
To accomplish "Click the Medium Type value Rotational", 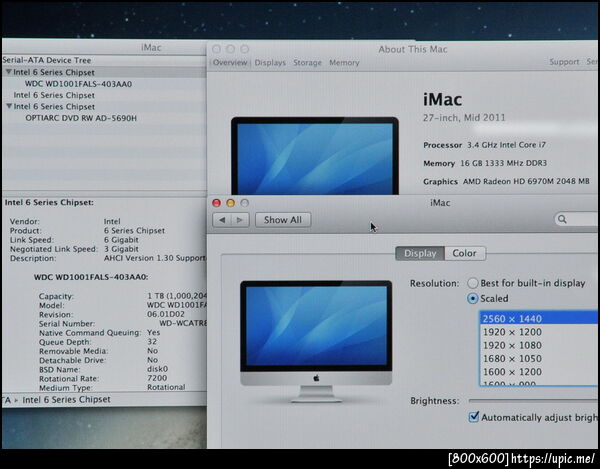I will [x=166, y=387].
